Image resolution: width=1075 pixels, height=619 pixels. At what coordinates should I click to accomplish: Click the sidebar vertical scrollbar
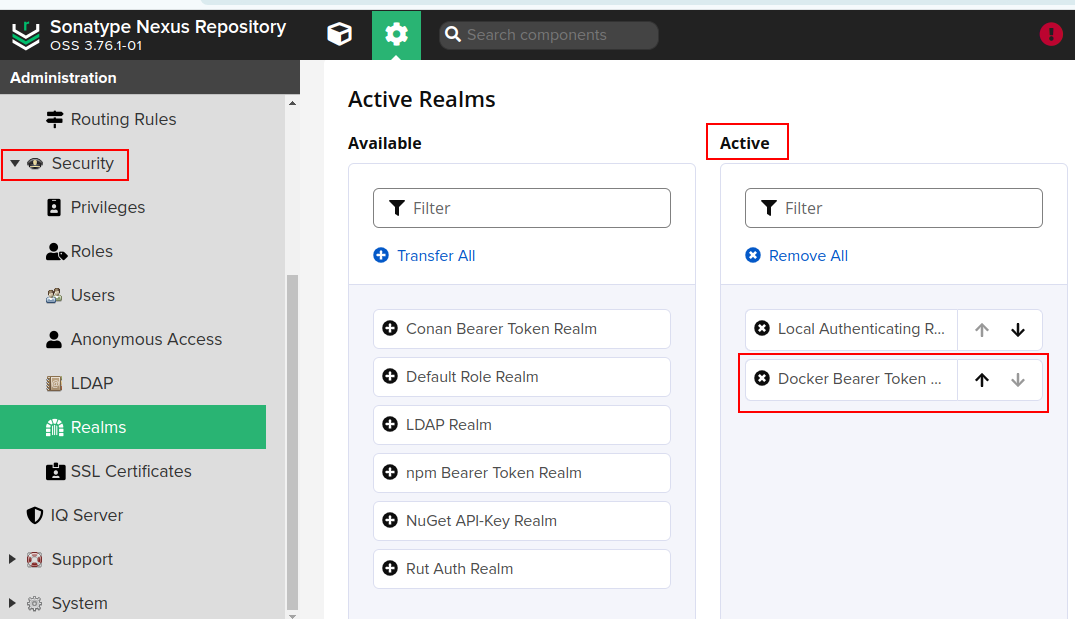pos(292,440)
